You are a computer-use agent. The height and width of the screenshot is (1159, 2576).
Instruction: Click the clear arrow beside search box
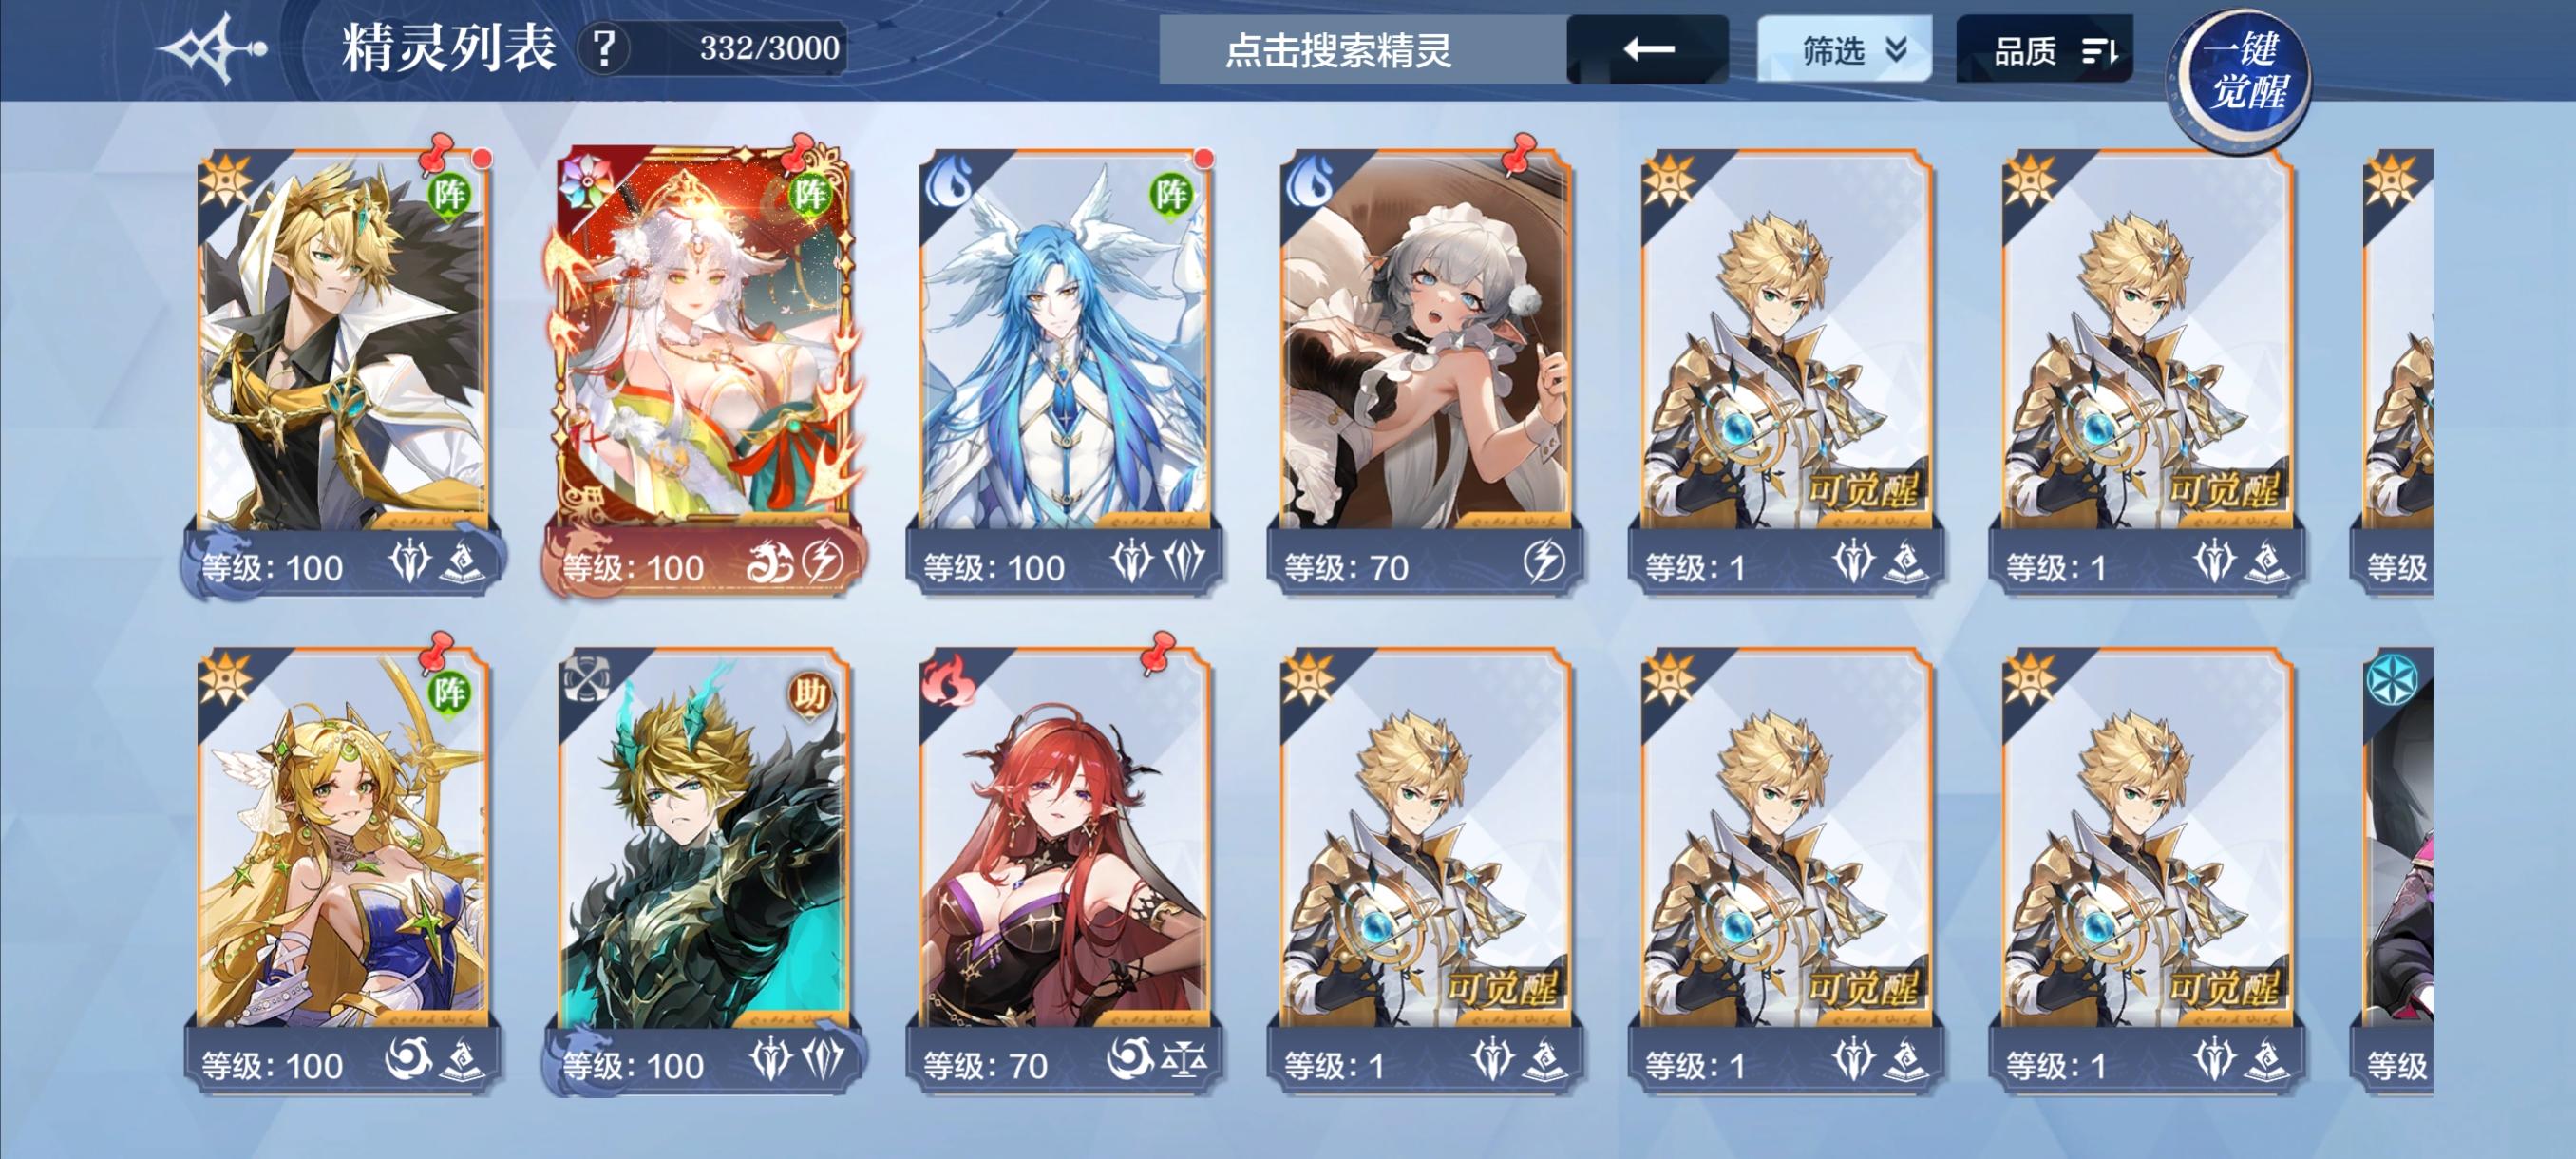click(1647, 49)
